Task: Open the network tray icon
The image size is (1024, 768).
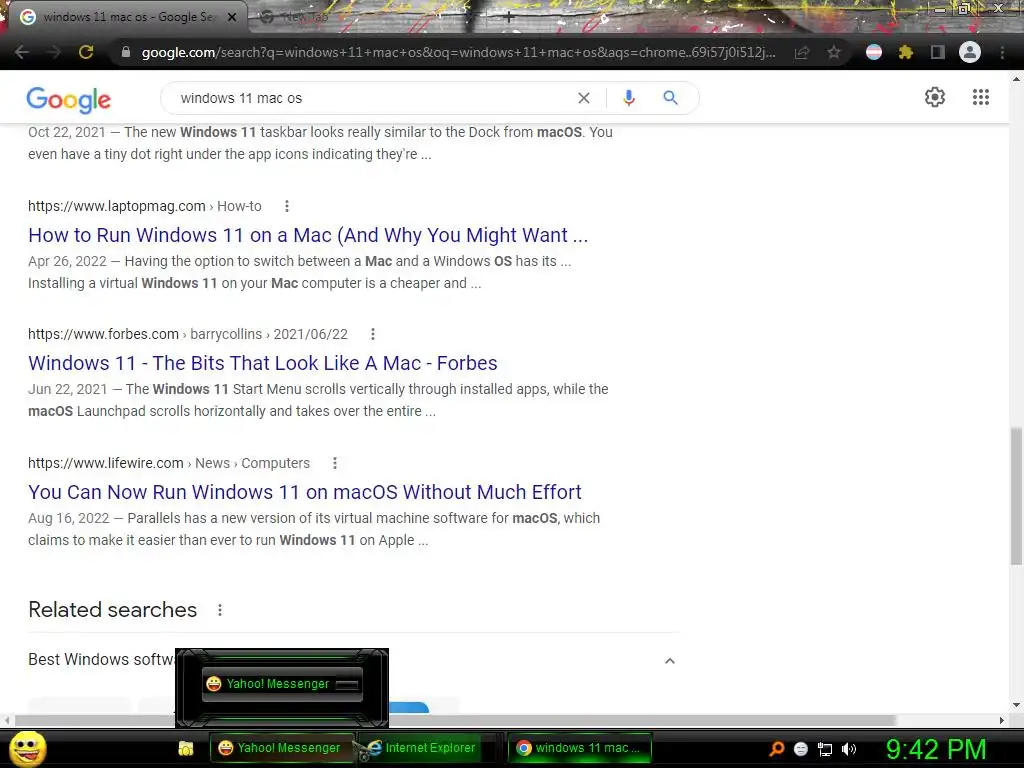Action: [825, 749]
